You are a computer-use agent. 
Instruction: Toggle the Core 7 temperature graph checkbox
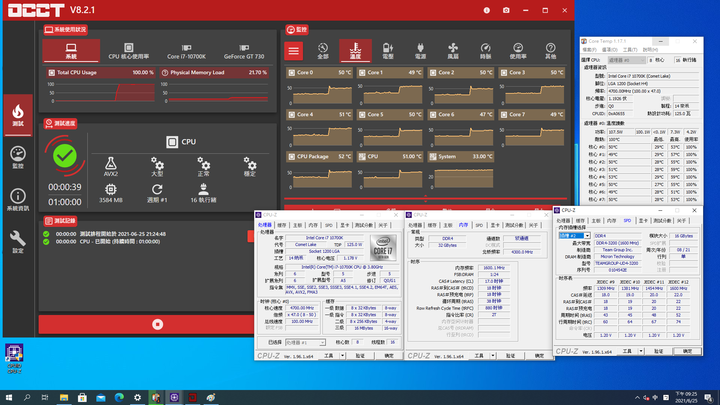tap(504, 114)
